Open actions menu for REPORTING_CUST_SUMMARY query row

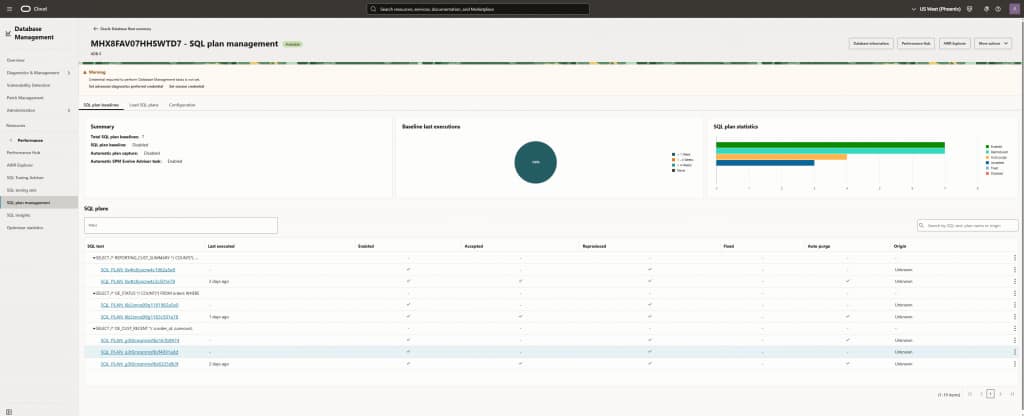click(x=1014, y=258)
